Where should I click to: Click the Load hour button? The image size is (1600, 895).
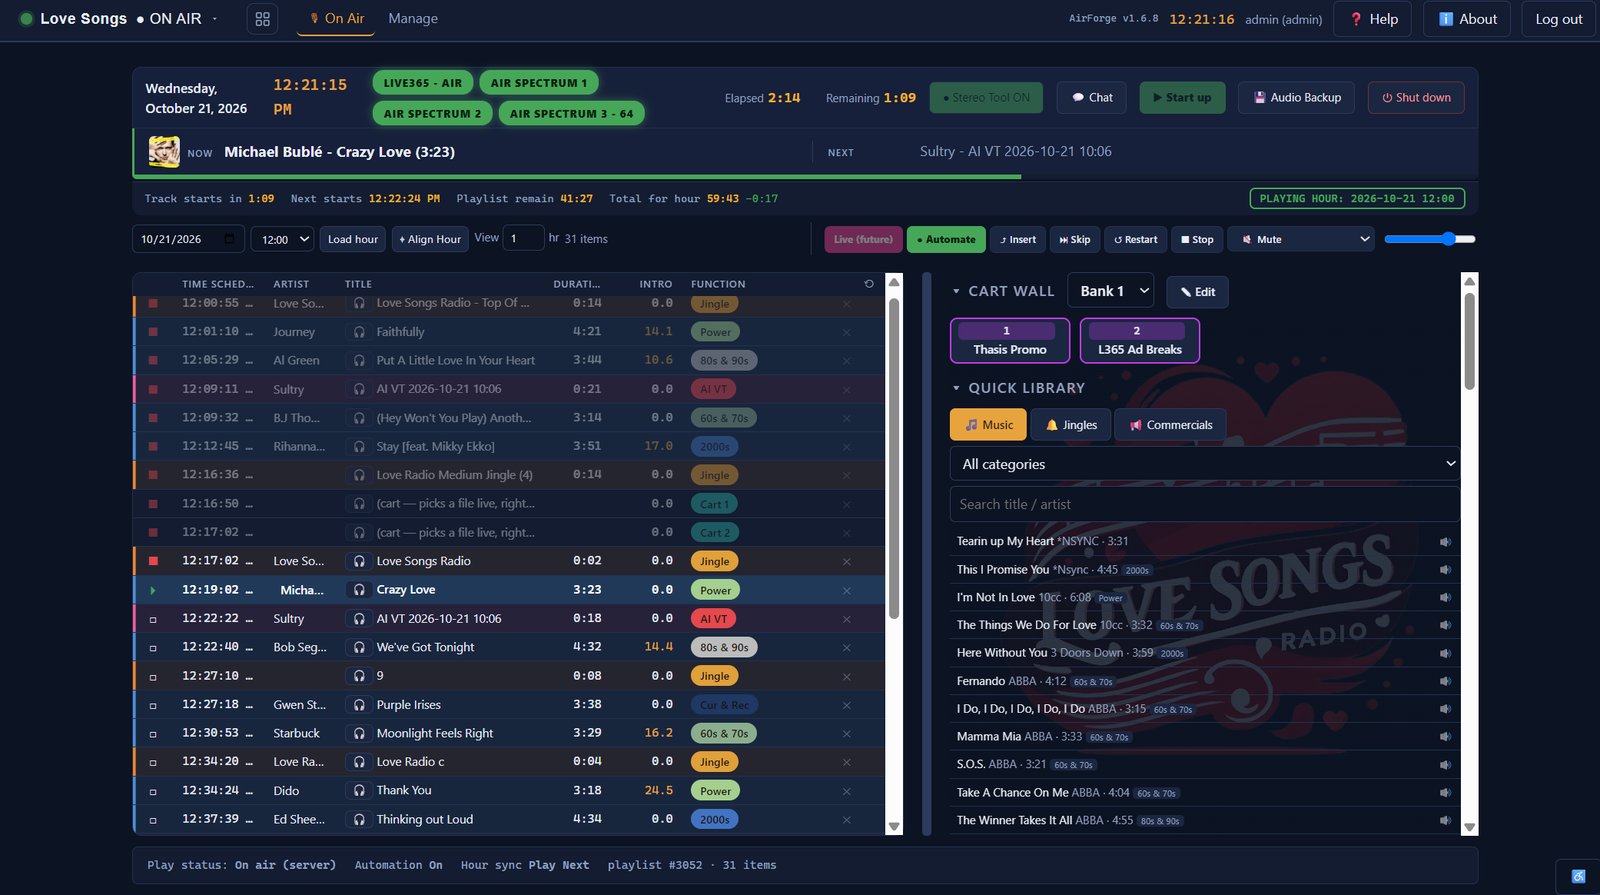[353, 239]
